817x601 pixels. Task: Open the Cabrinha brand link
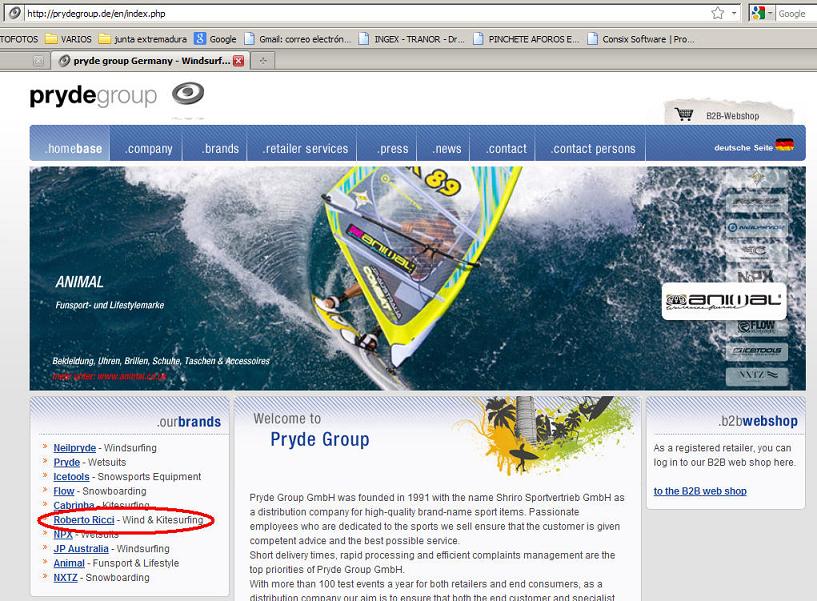pyautogui.click(x=74, y=505)
